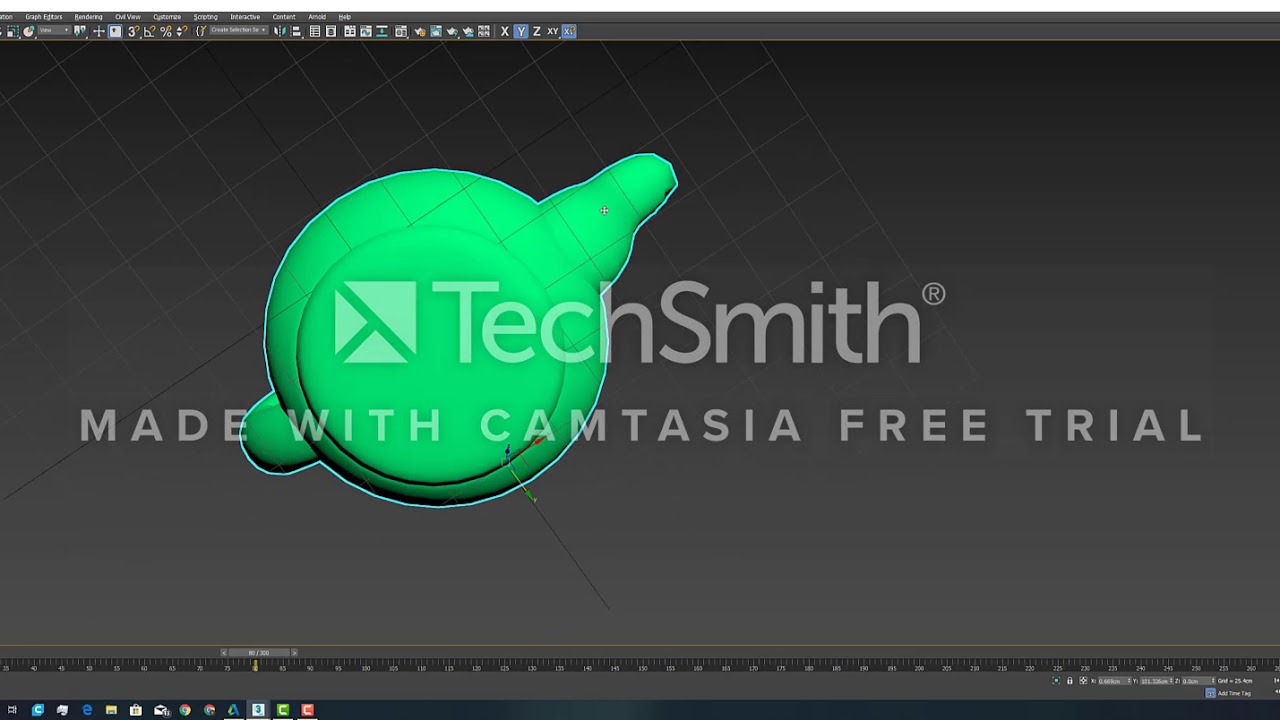The width and height of the screenshot is (1280, 720).
Task: Click the Y coordinate input field
Action: [1155, 681]
